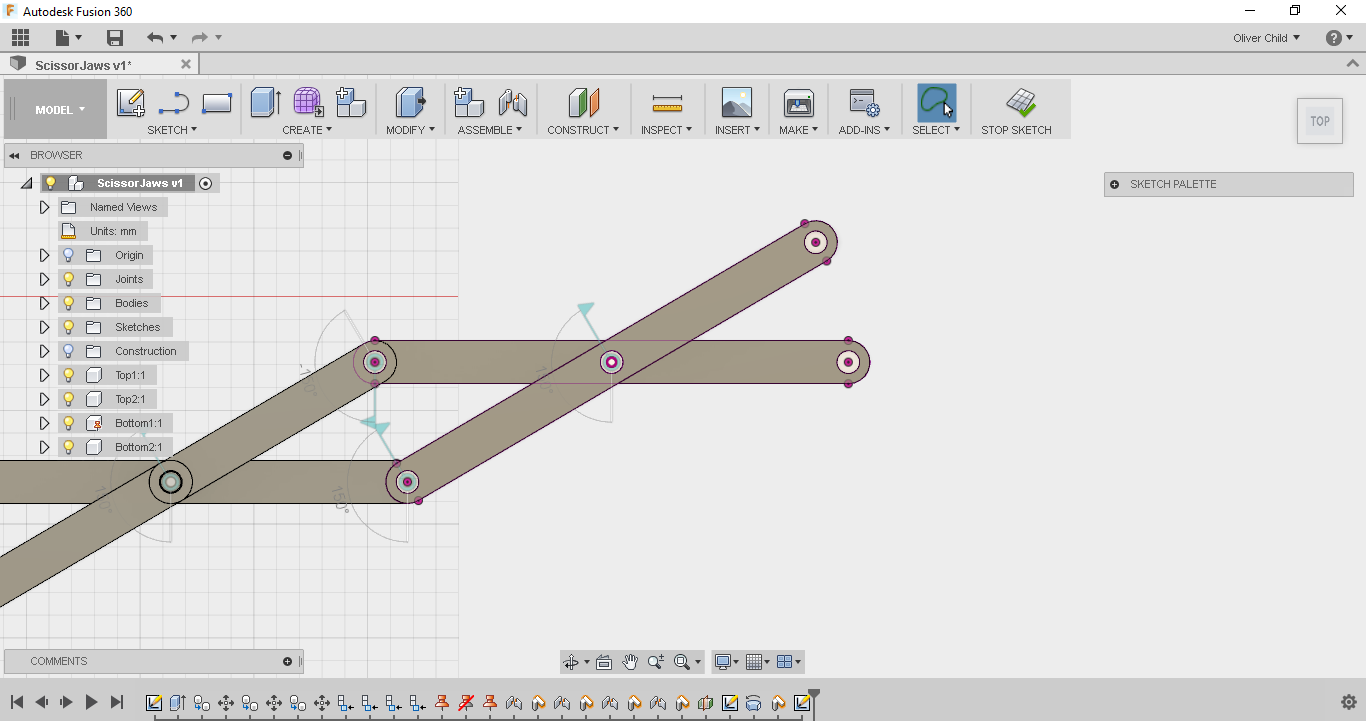Open Grid and Snaps dropdown

pos(759,662)
